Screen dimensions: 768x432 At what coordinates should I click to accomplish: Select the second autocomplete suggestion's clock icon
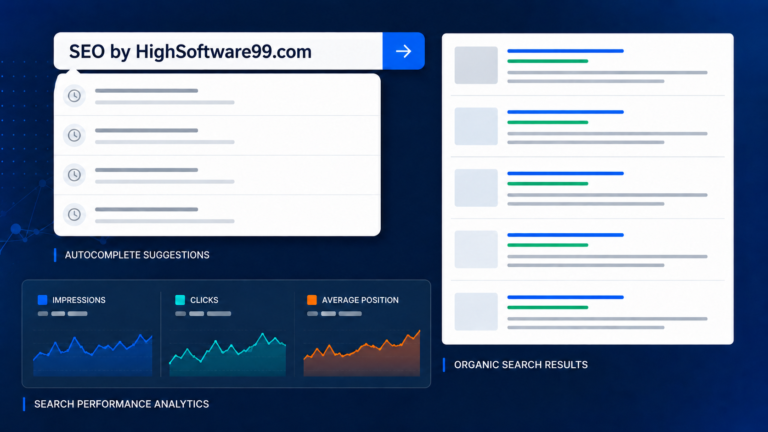coord(74,135)
